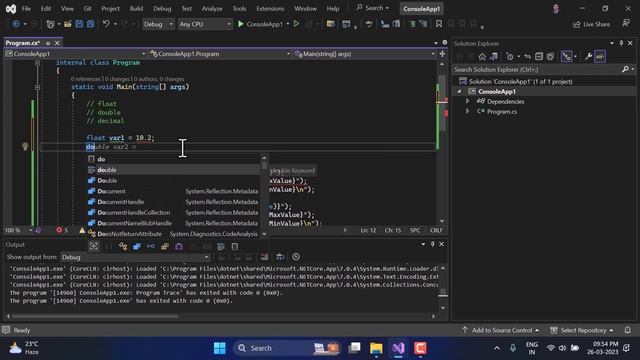Open the Analyze menu
Image resolution: width=640 pixels, height=360 pixels.
tap(212, 9)
